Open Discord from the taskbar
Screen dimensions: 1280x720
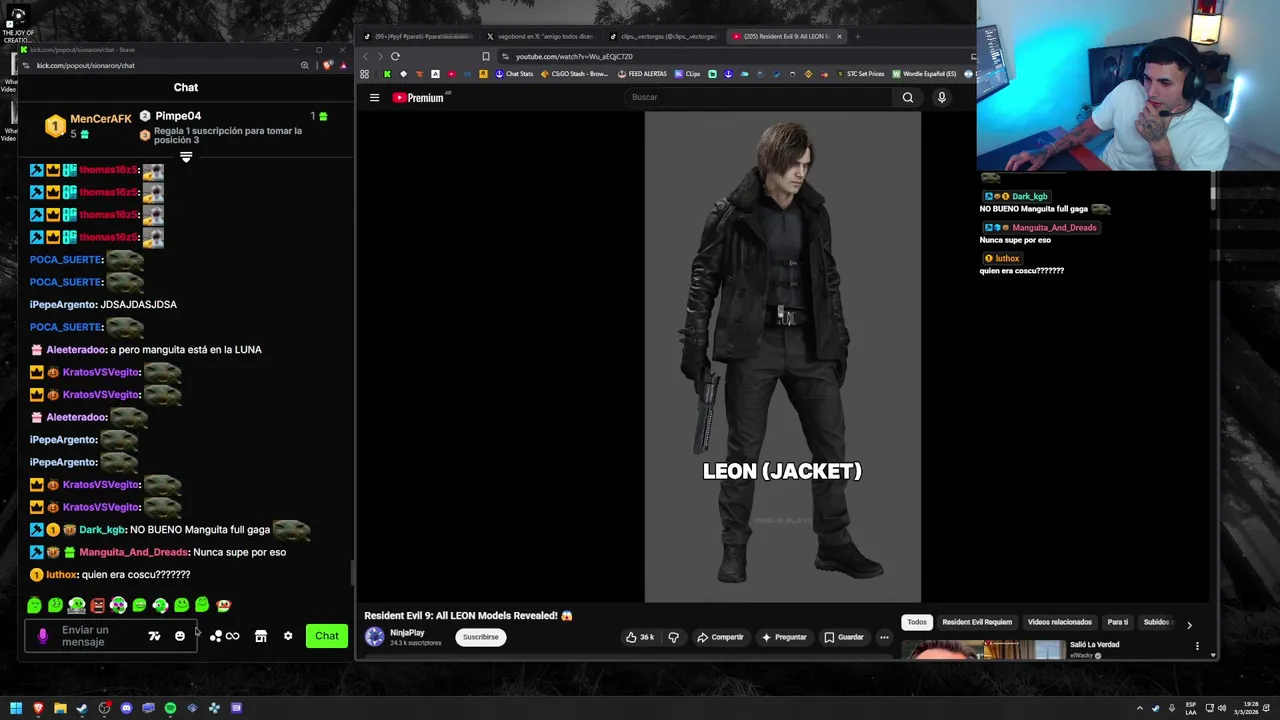pyautogui.click(x=126, y=708)
